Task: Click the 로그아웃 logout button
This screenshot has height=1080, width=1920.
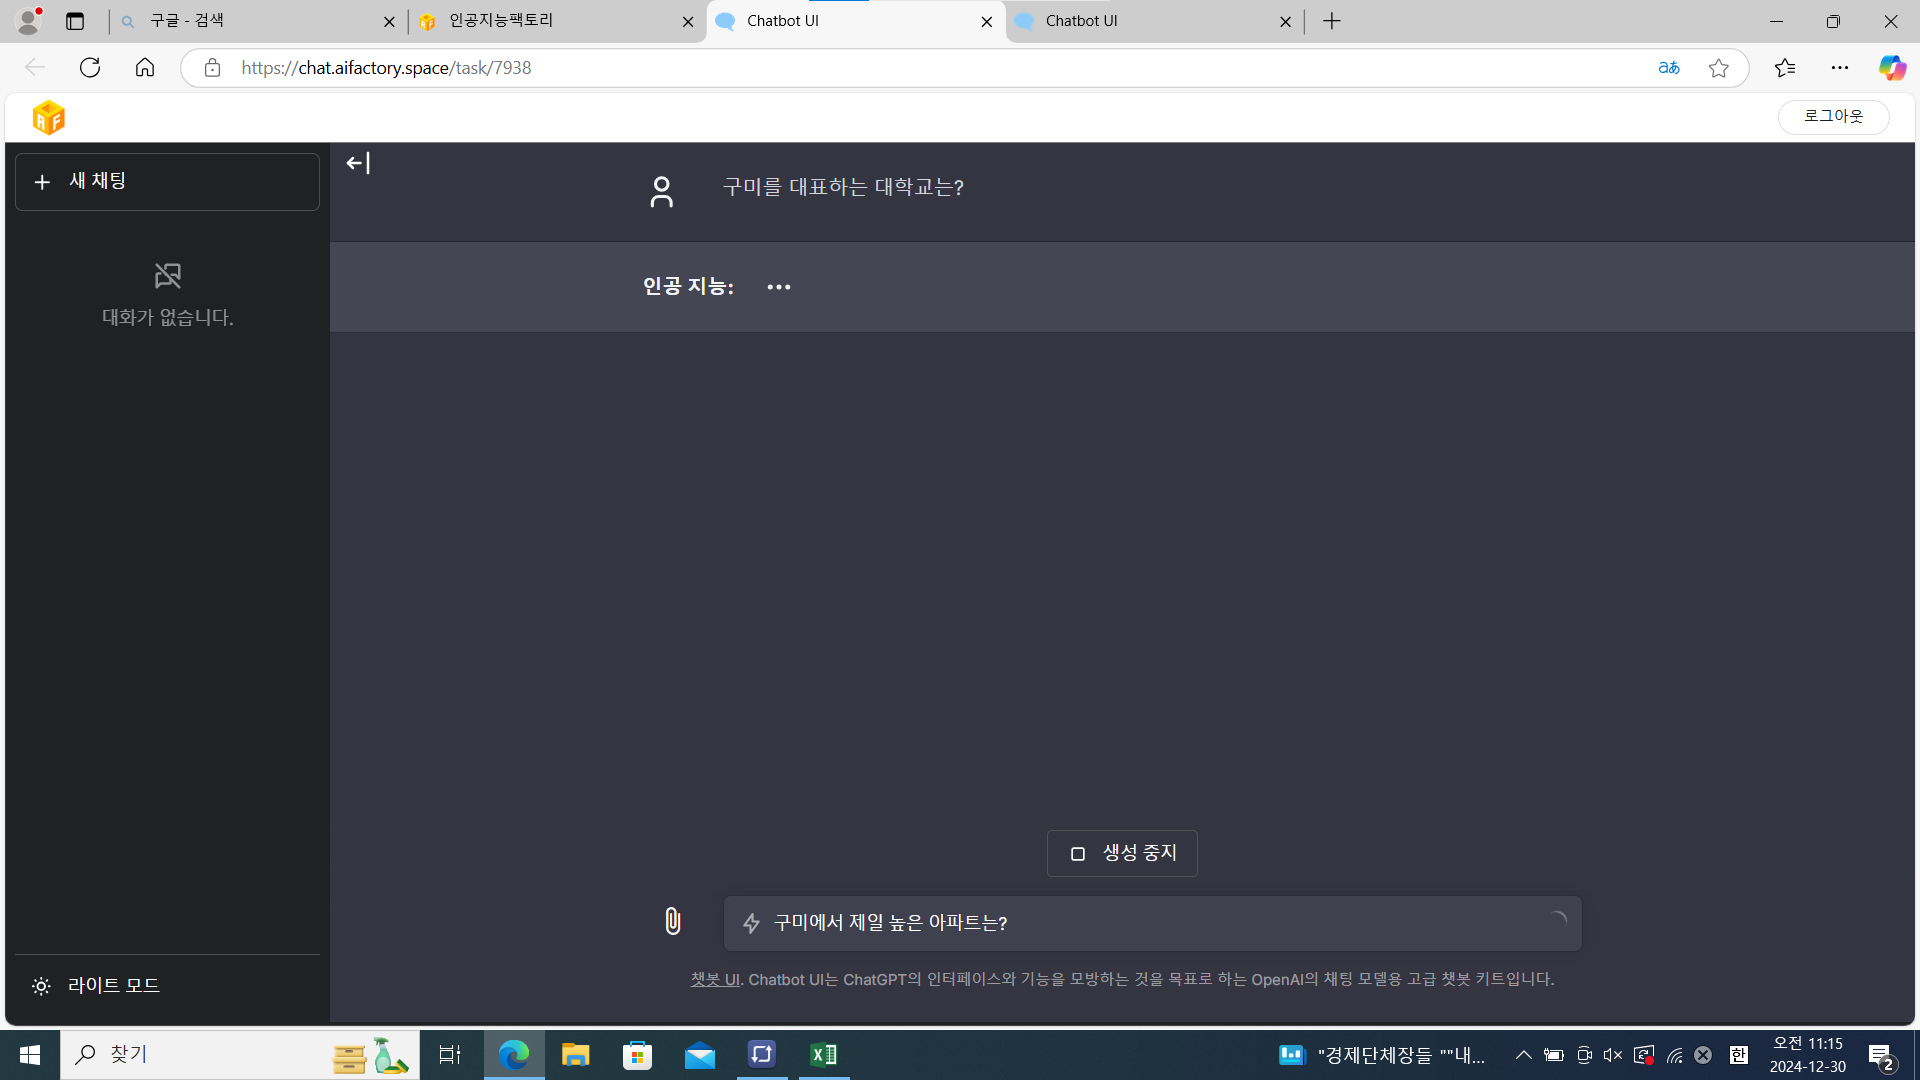Action: pyautogui.click(x=1833, y=117)
